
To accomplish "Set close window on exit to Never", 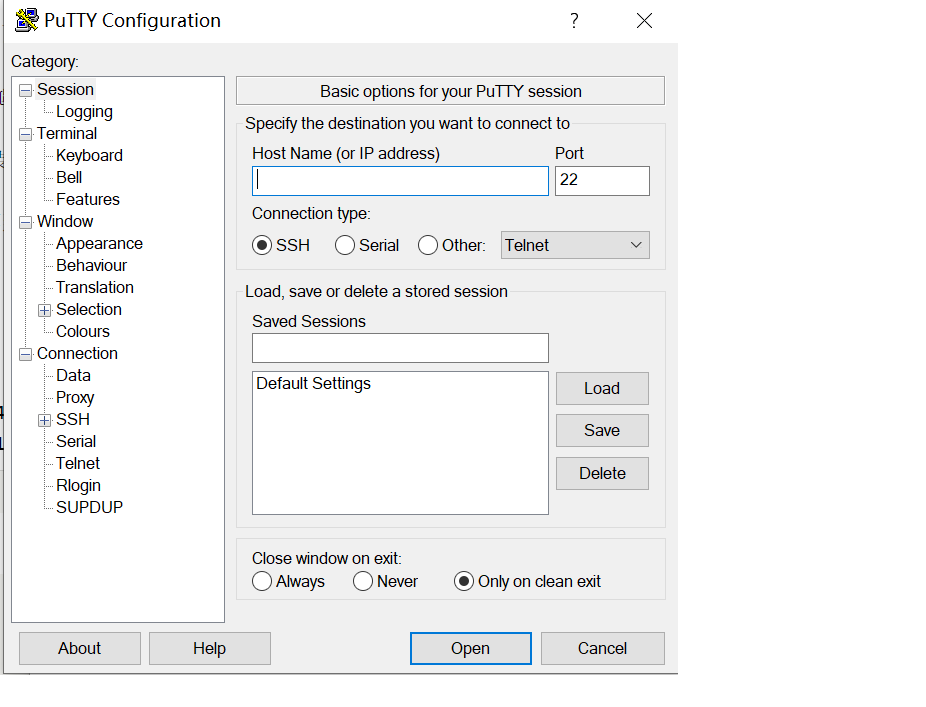I will [363, 581].
